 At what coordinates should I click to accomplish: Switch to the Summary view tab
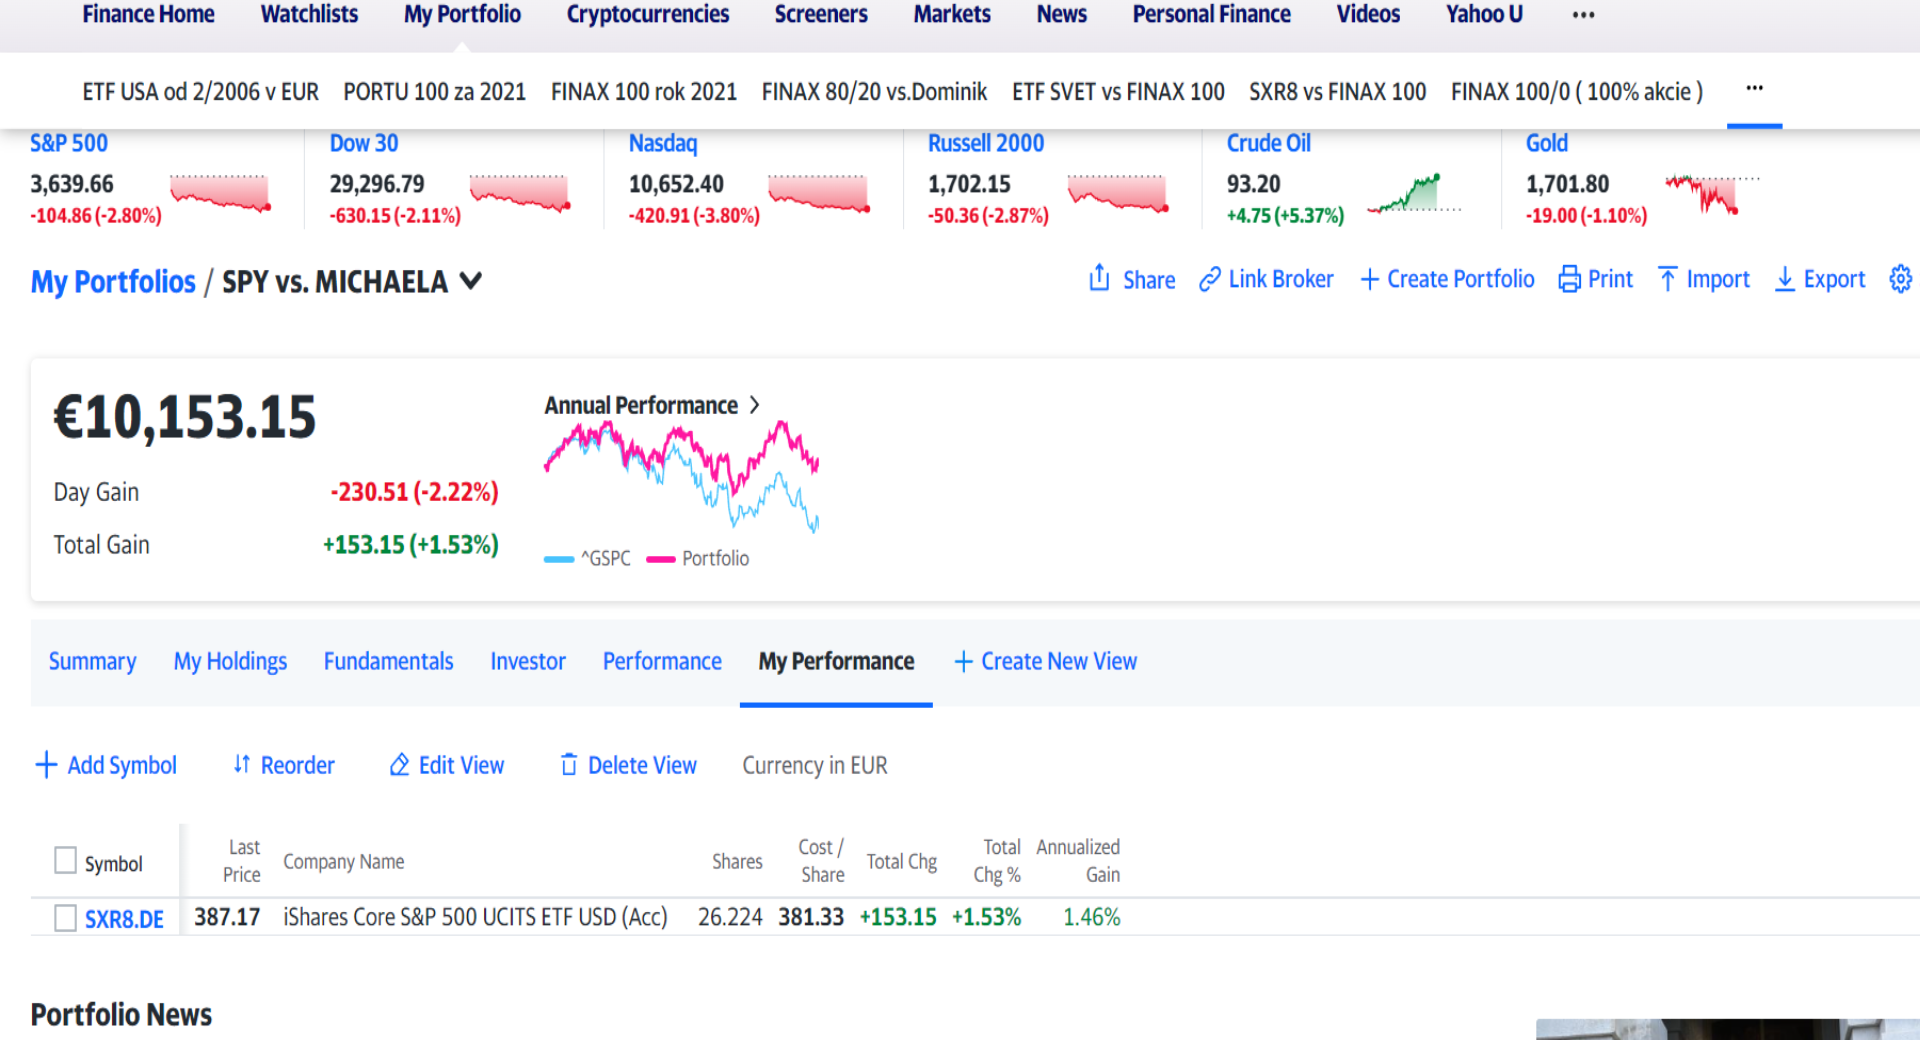(92, 662)
